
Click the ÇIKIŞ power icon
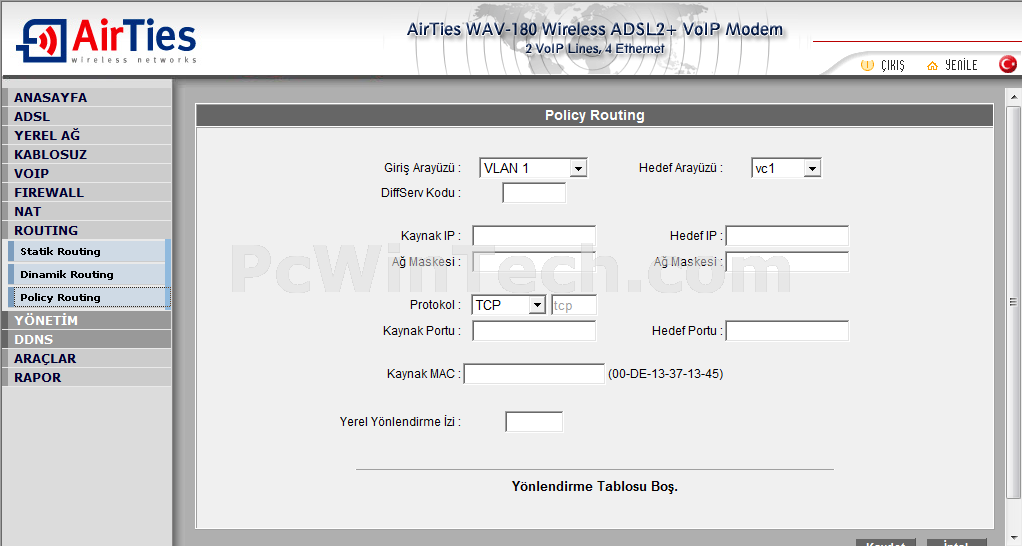[x=867, y=65]
